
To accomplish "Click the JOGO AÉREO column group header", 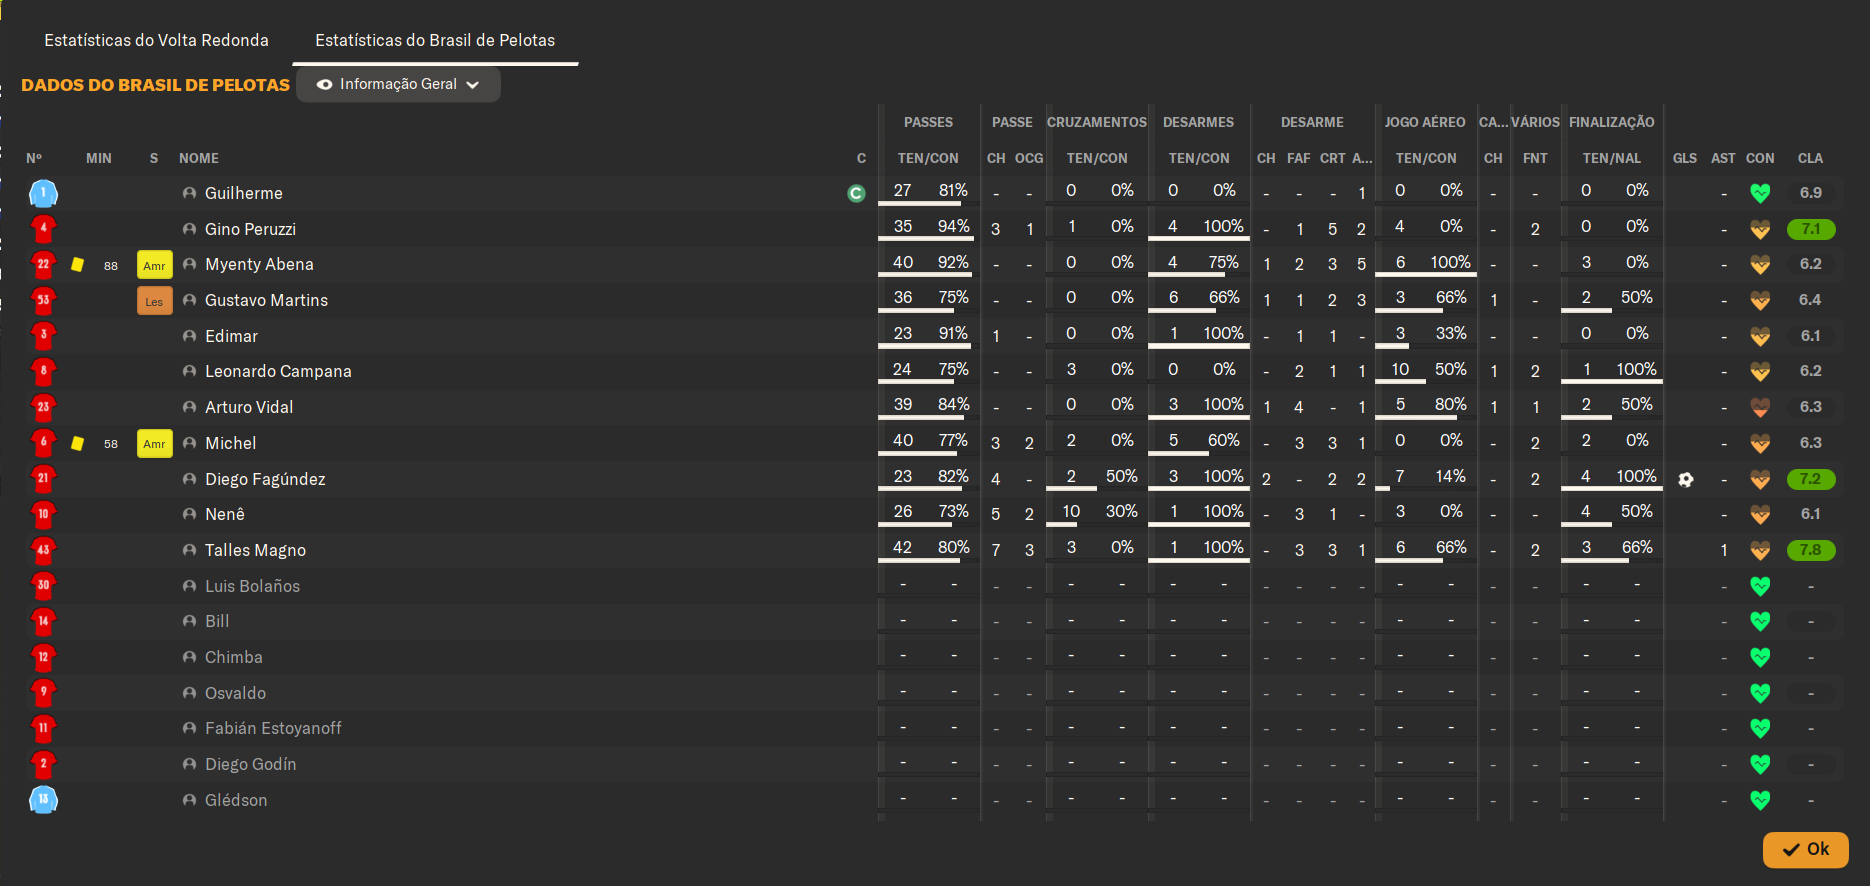I will click(1425, 122).
